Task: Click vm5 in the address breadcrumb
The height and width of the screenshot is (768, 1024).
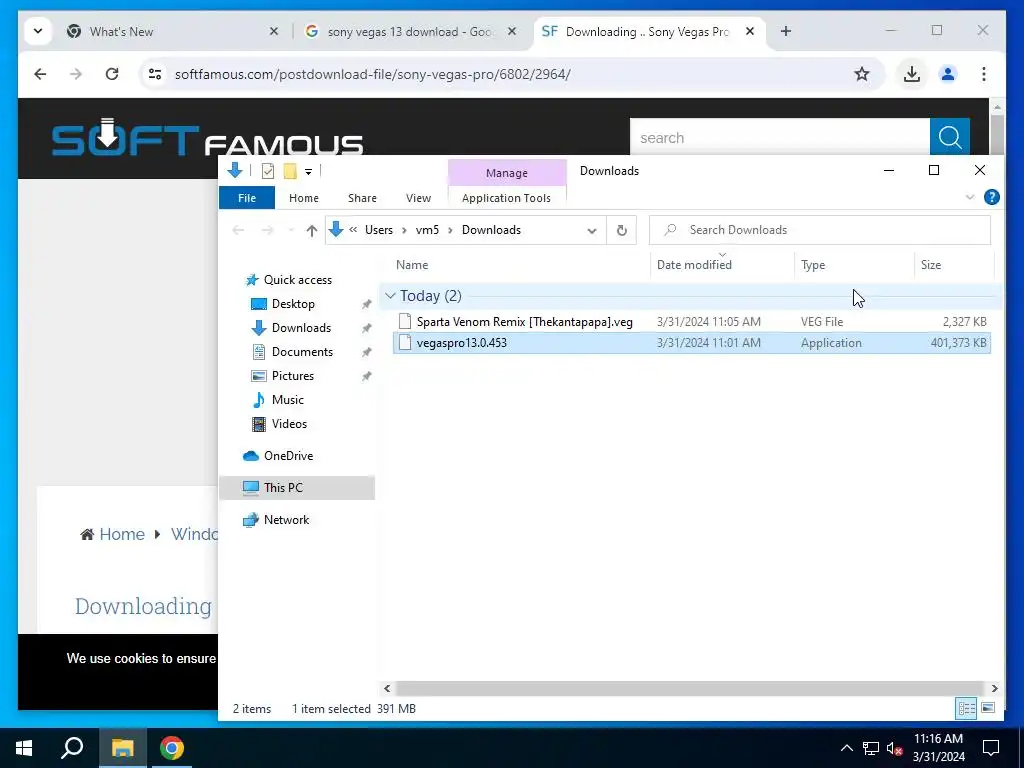Action: pos(427,230)
